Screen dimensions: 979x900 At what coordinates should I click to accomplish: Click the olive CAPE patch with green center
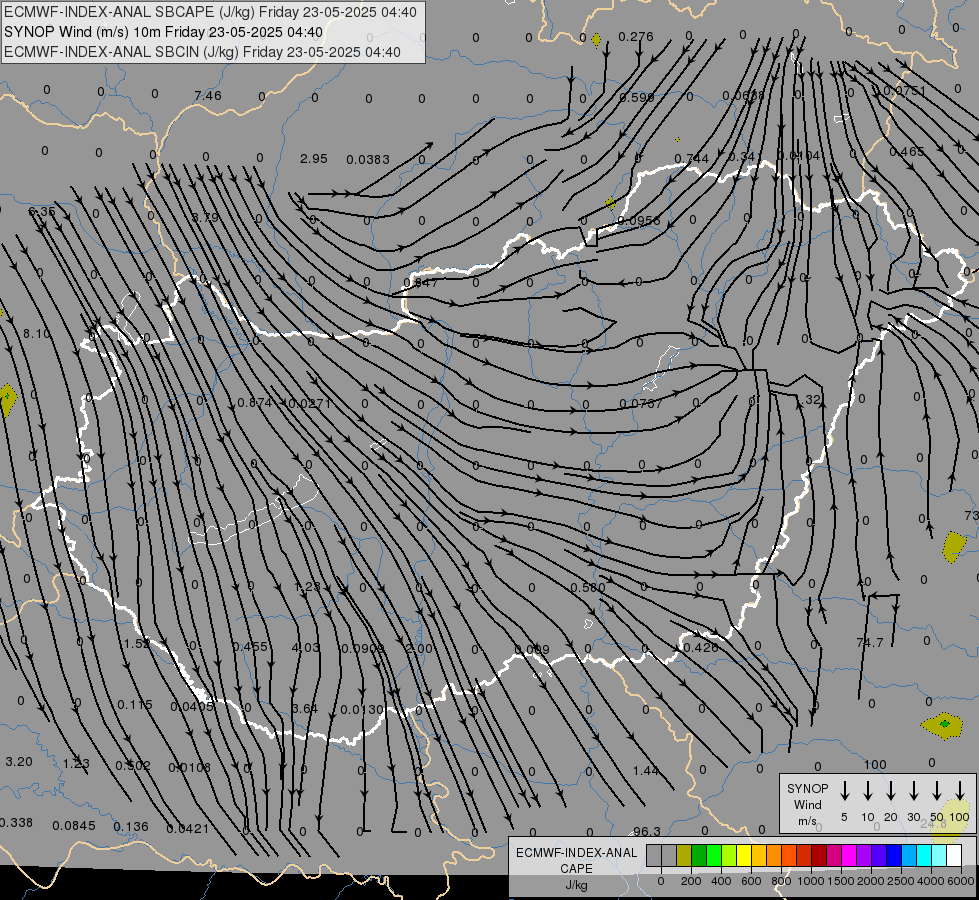(x=943, y=725)
